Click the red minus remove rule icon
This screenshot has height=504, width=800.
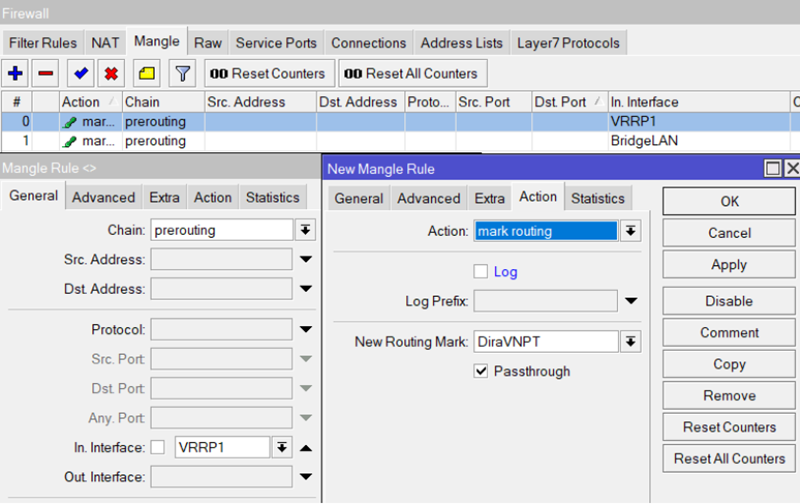coord(46,73)
